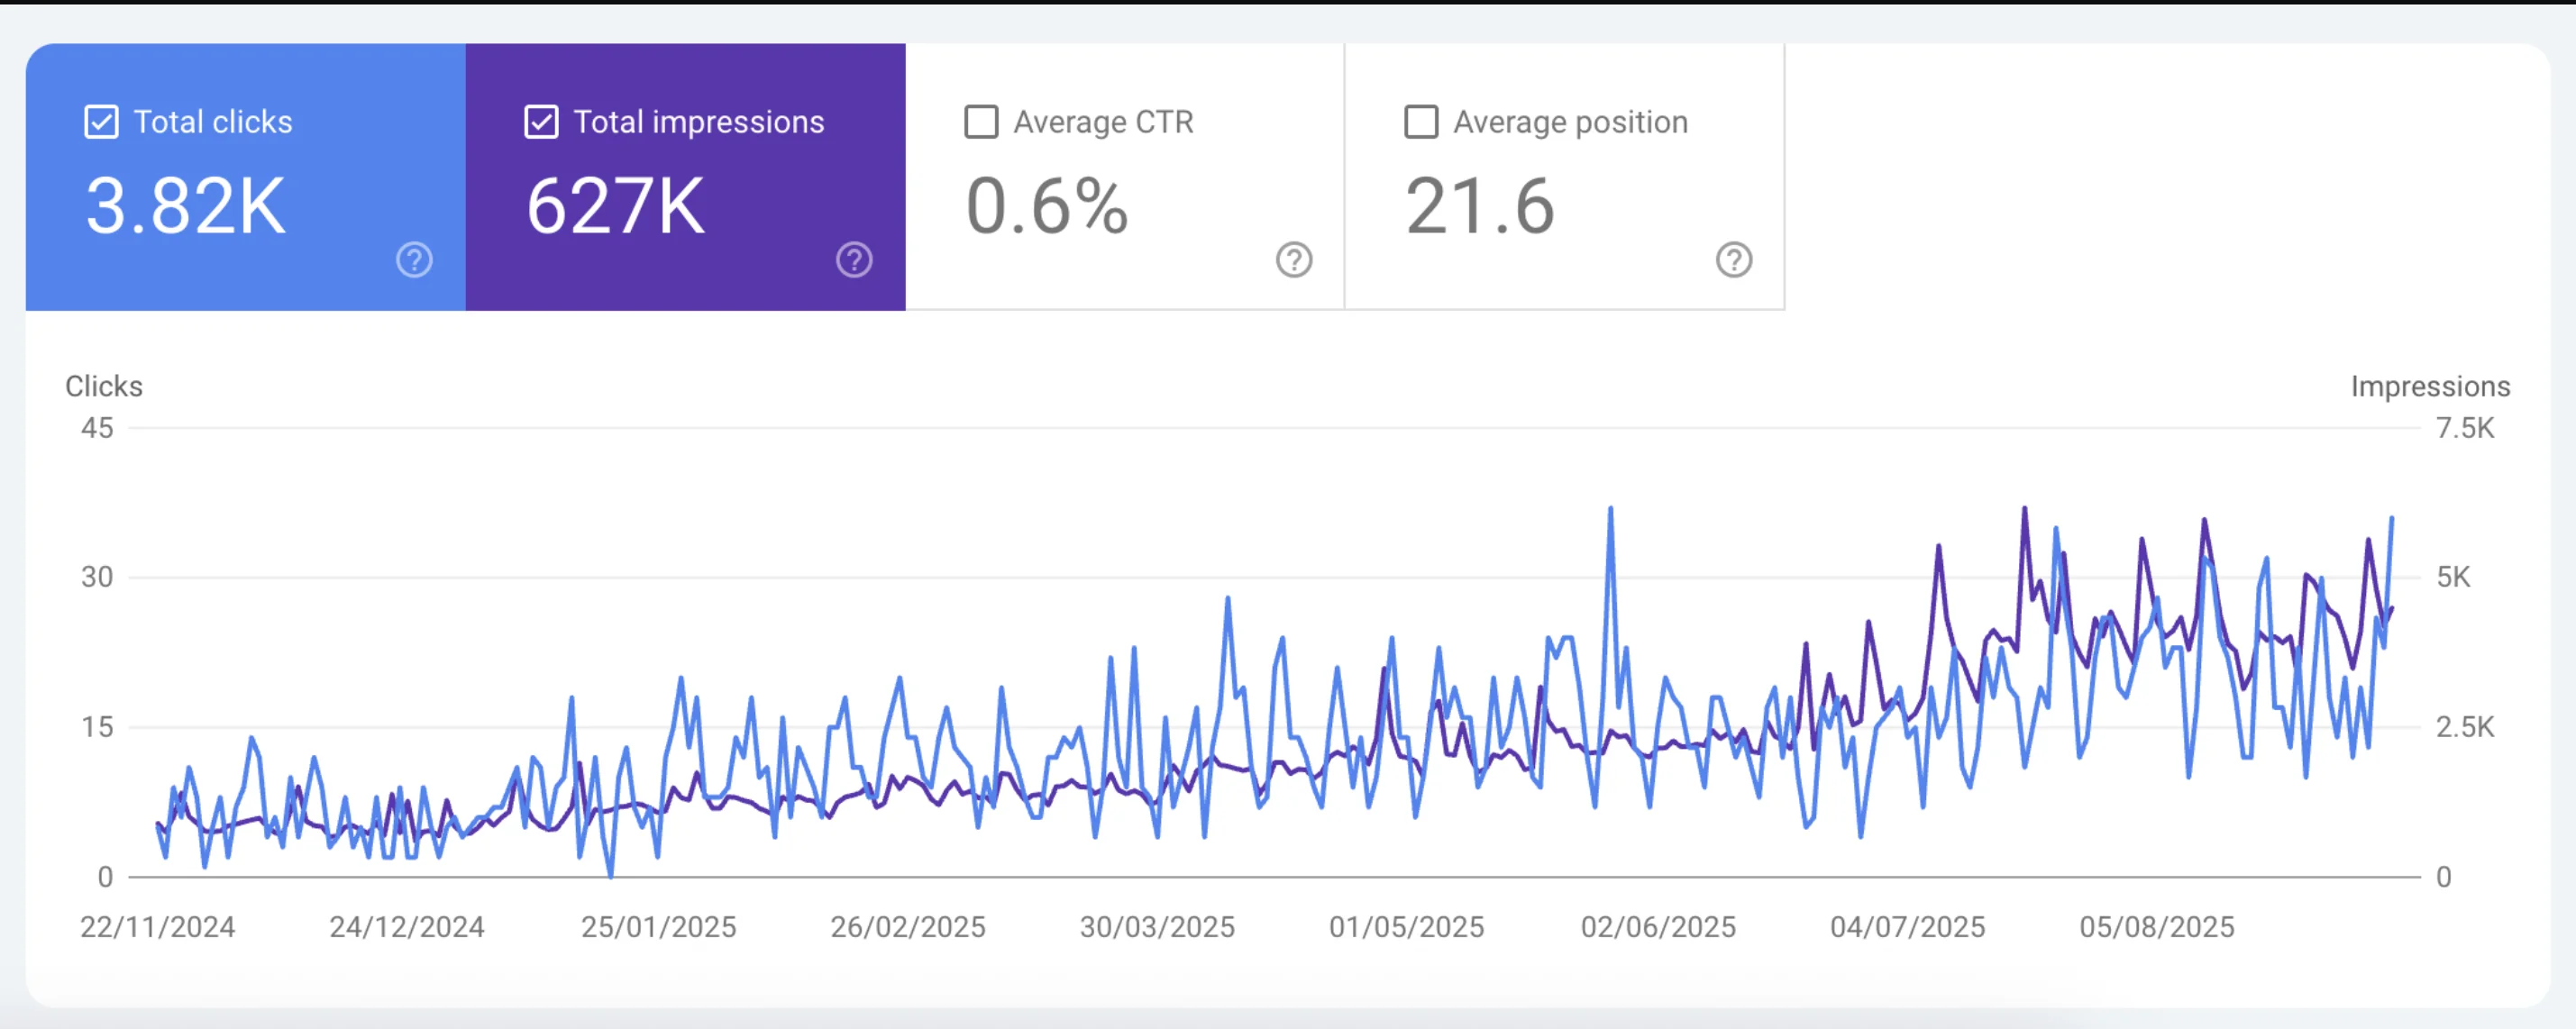Enable the Average position checkbox
Image resolution: width=2576 pixels, height=1029 pixels.
1421,122
